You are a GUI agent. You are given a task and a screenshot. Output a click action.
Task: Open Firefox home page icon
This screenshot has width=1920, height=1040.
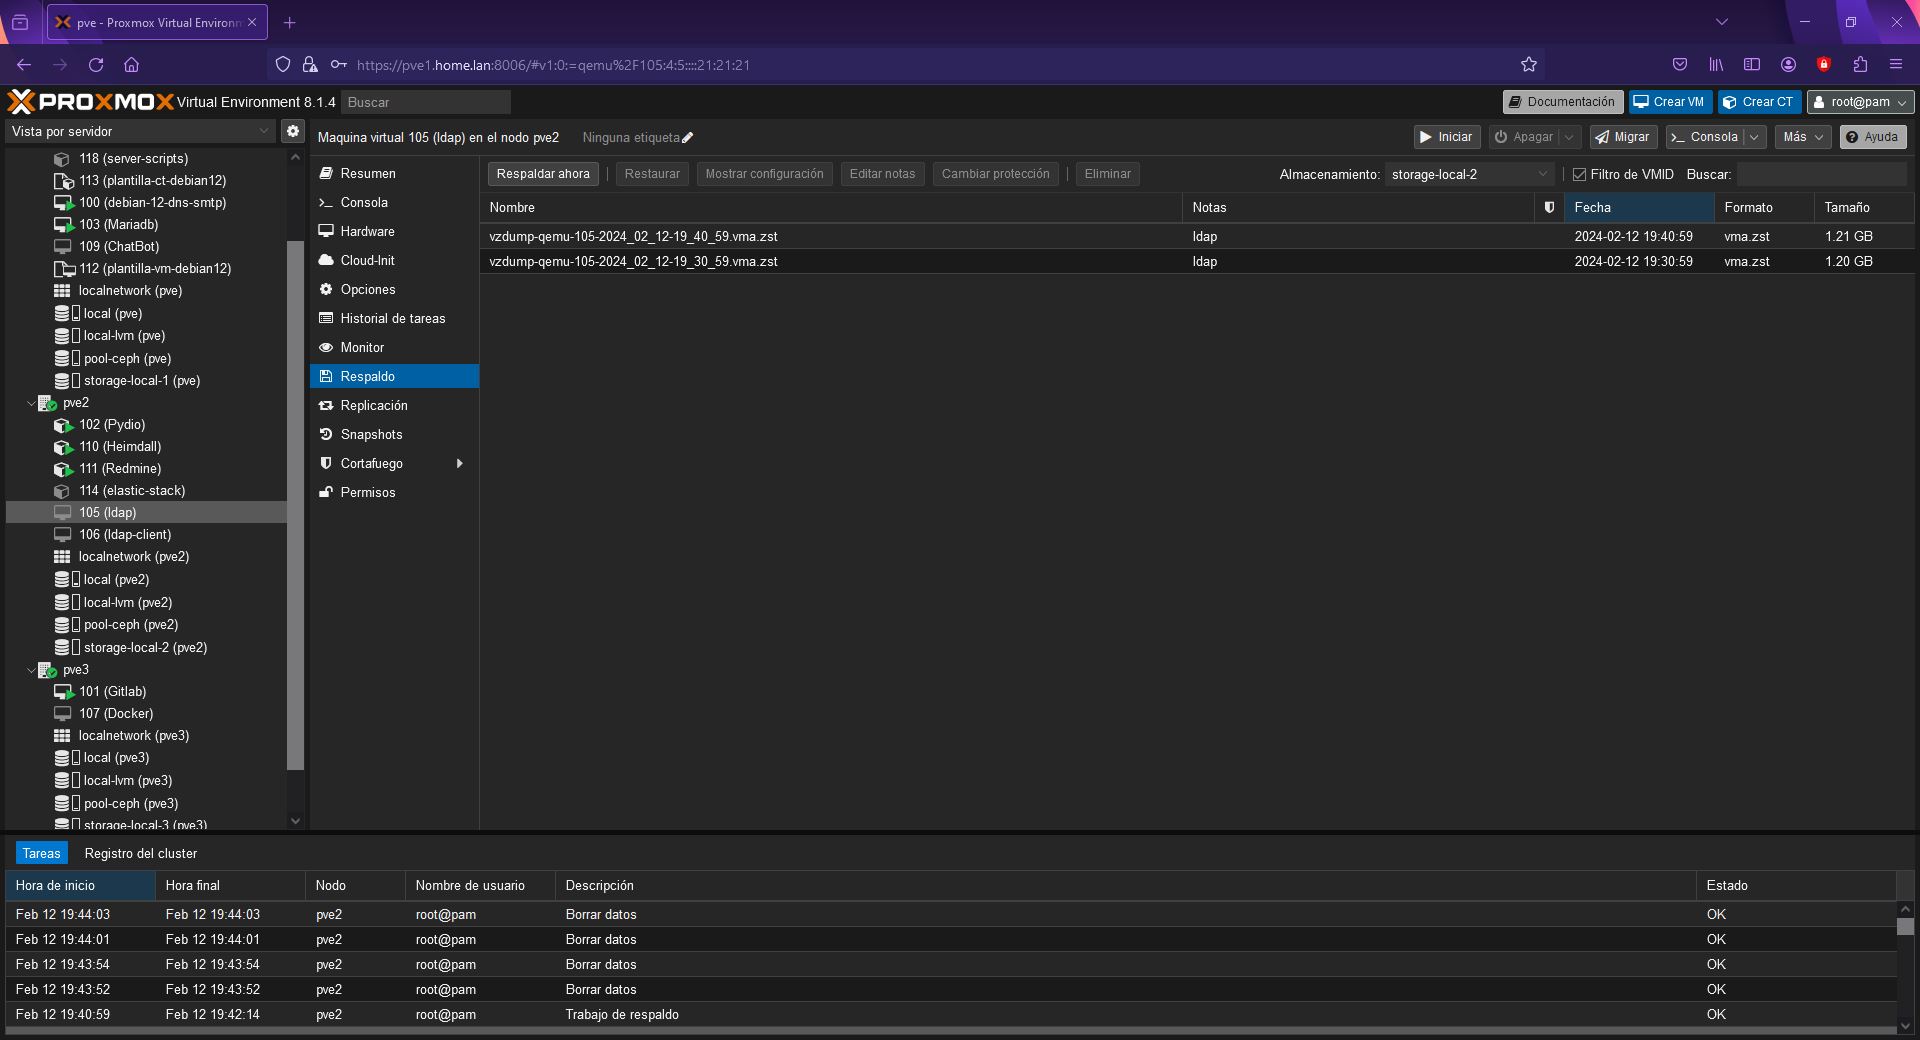[131, 65]
